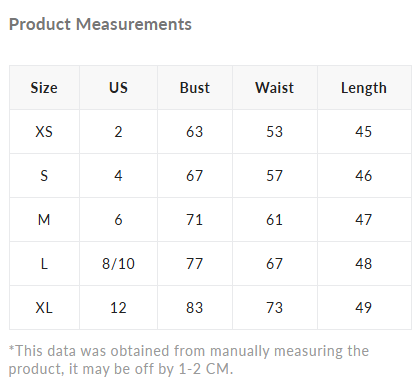Click the 8/10 US size cell
419x377 pixels.
118,264
